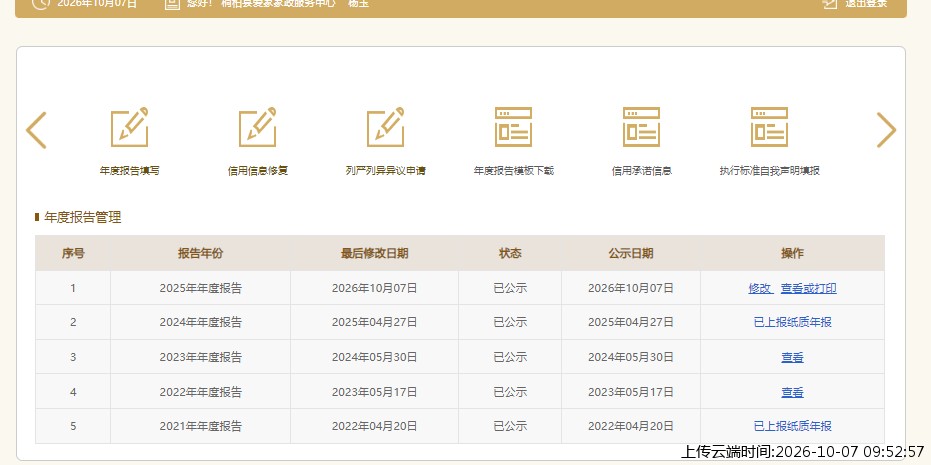Click the 报告年份 column header
Viewport: 931px width, 465px height.
click(201, 254)
